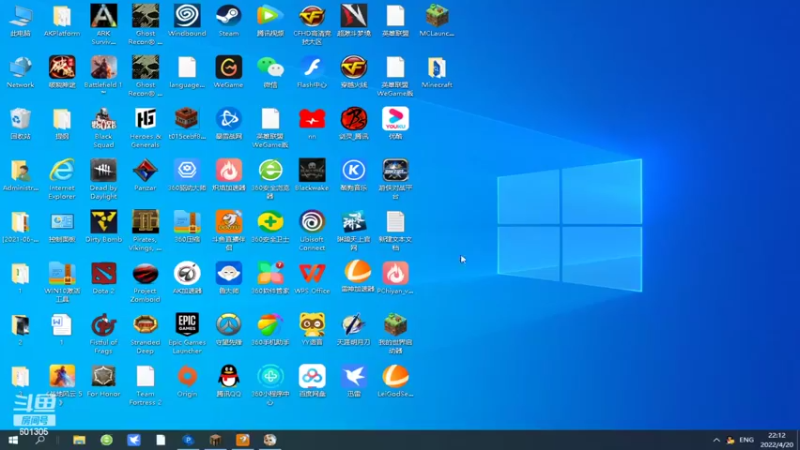Open the ARK Survival desktop icon
Image resolution: width=800 pixels, height=450 pixels.
click(104, 24)
